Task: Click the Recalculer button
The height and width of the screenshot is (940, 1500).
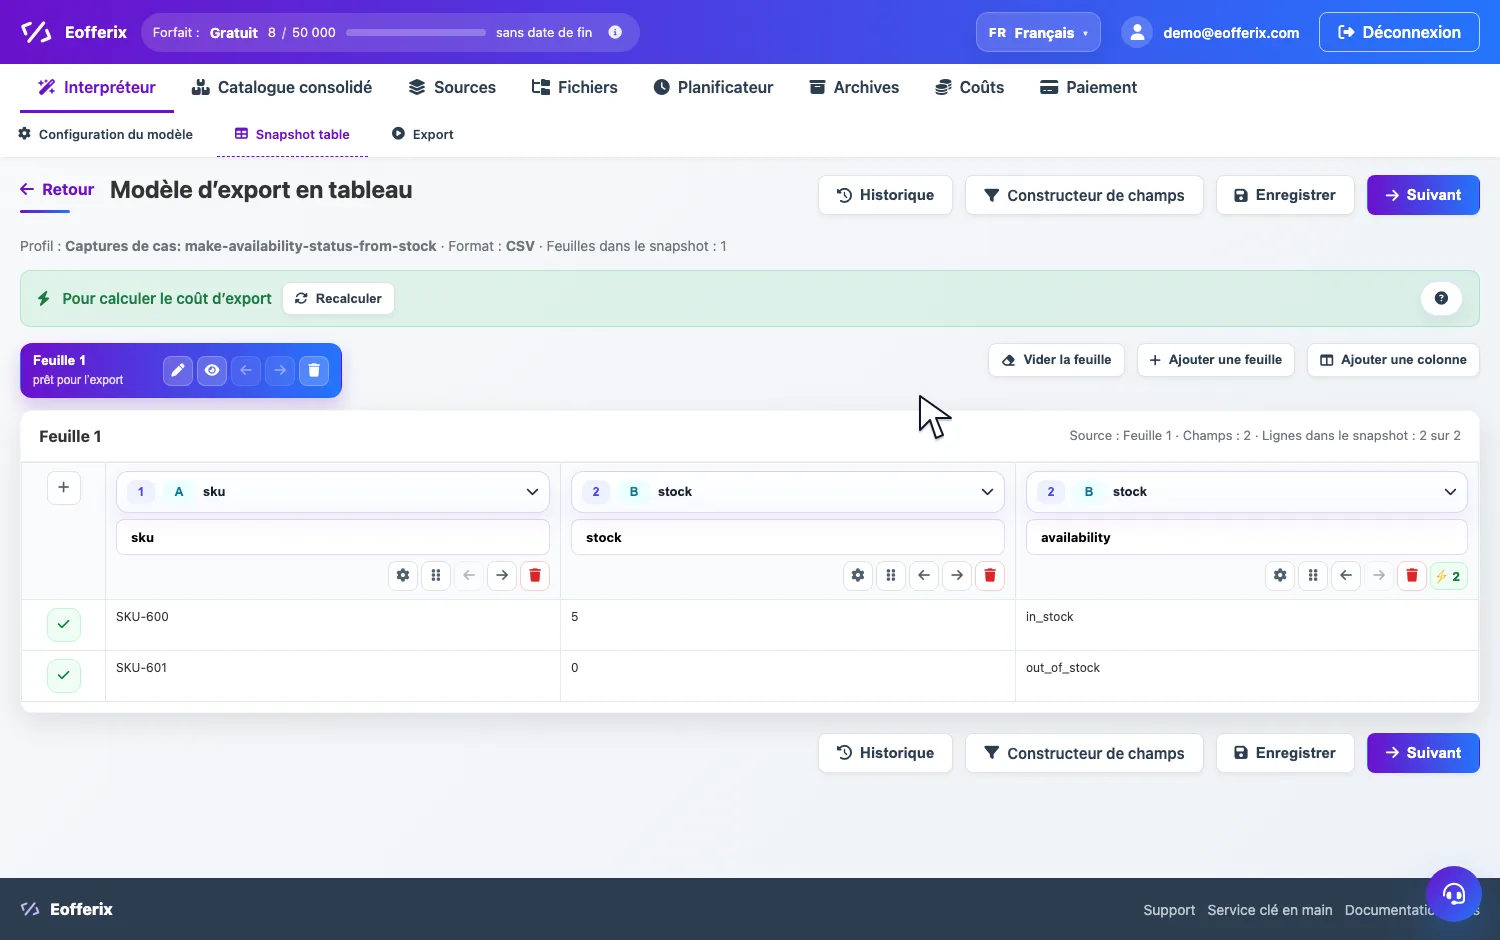Action: click(338, 298)
